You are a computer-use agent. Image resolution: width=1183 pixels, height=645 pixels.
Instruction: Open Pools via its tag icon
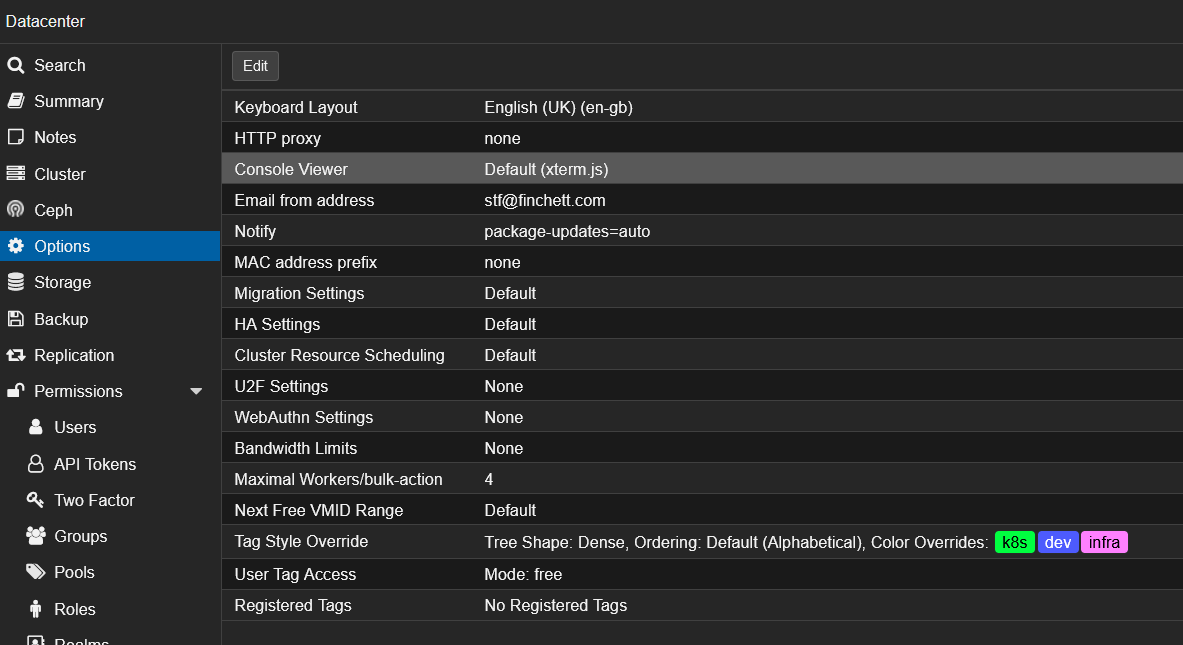(x=34, y=572)
